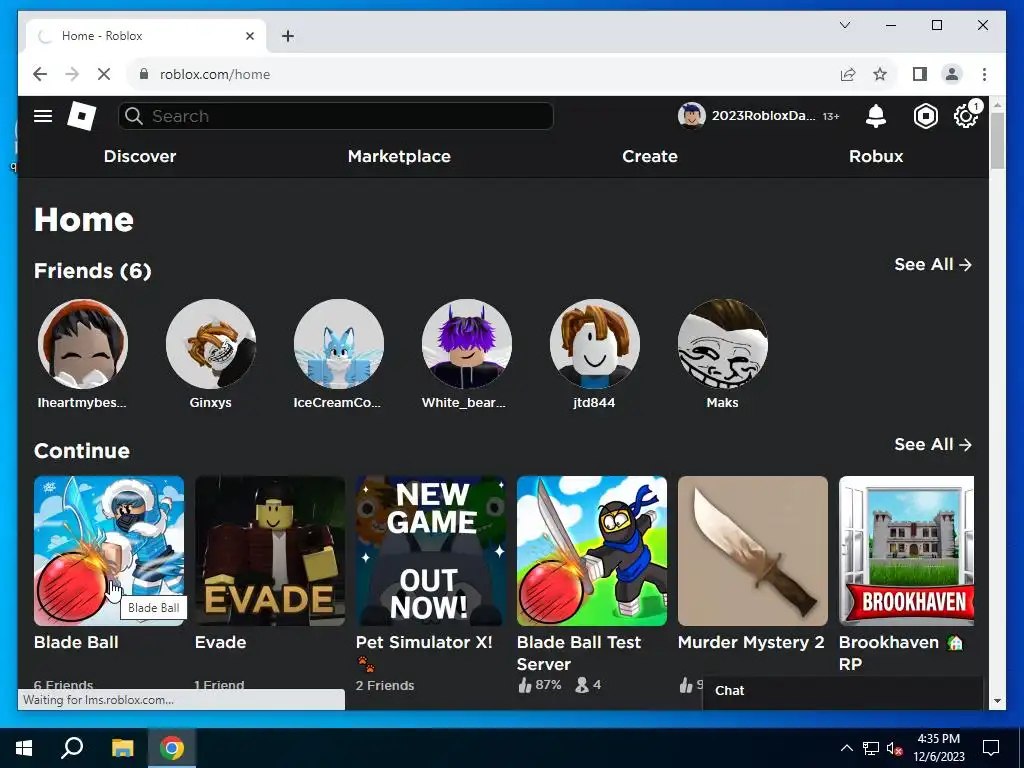The height and width of the screenshot is (768, 1024).
Task: Go back with the browser back arrow
Action: (x=40, y=74)
